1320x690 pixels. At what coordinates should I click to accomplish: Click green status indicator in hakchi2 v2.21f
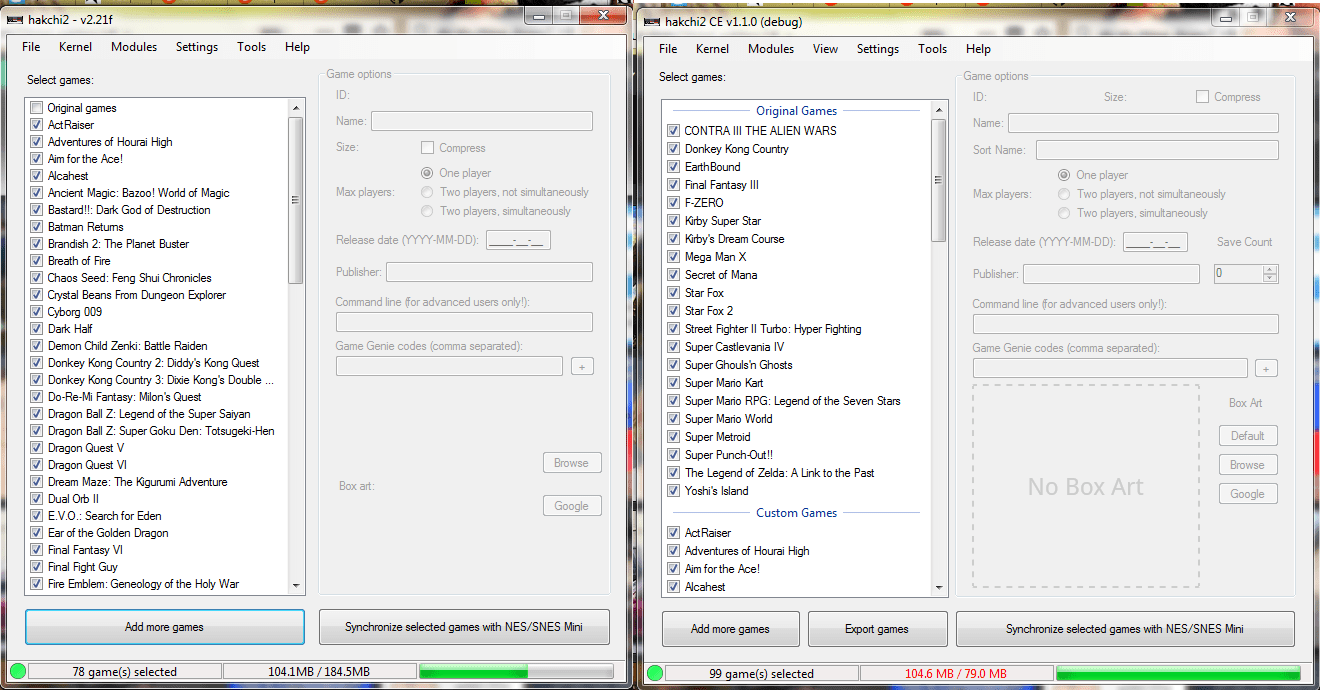pyautogui.click(x=17, y=671)
